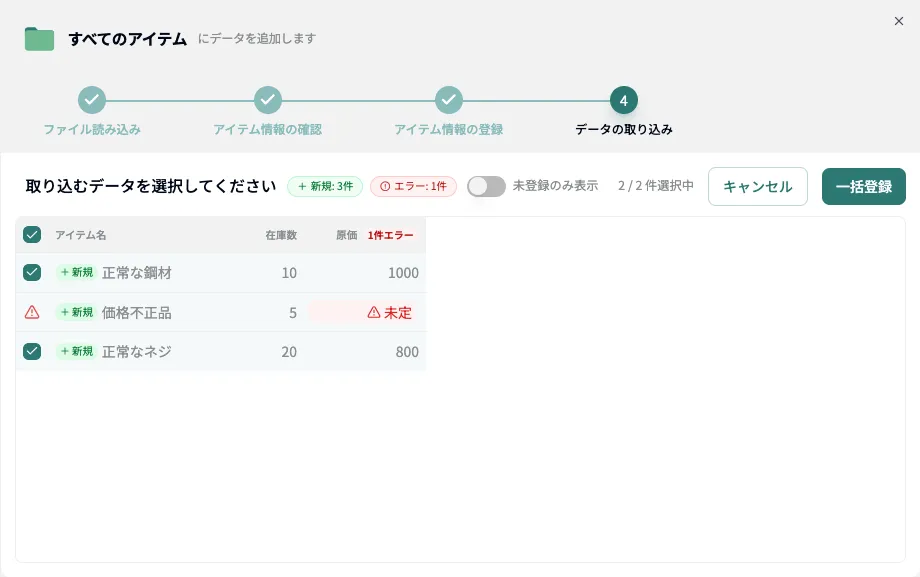Click the green folder icon
This screenshot has height=577, width=920.
pyautogui.click(x=39, y=39)
